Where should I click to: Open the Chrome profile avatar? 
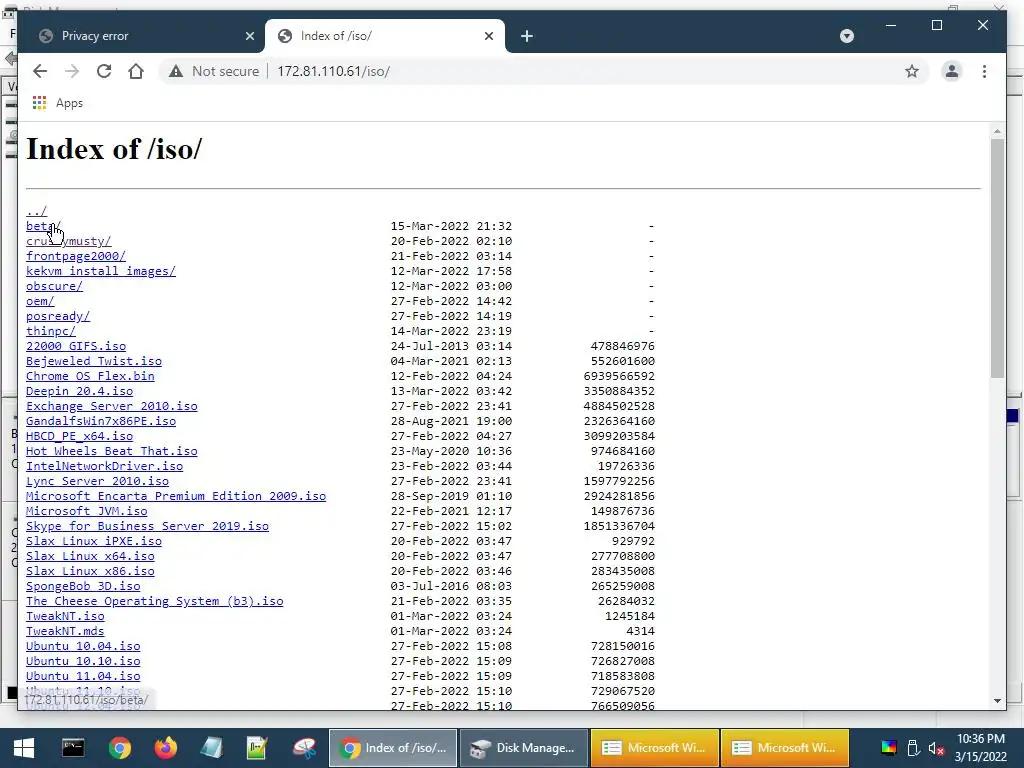[952, 71]
